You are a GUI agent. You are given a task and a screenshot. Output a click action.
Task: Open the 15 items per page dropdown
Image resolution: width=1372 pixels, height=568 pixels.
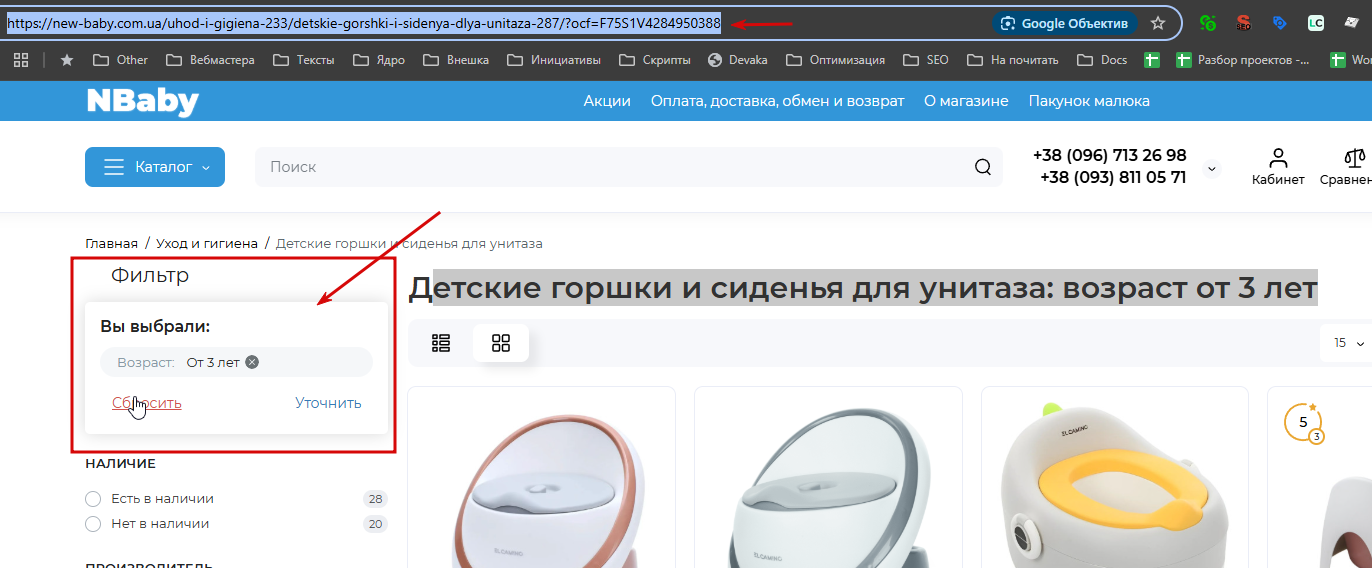coord(1349,343)
